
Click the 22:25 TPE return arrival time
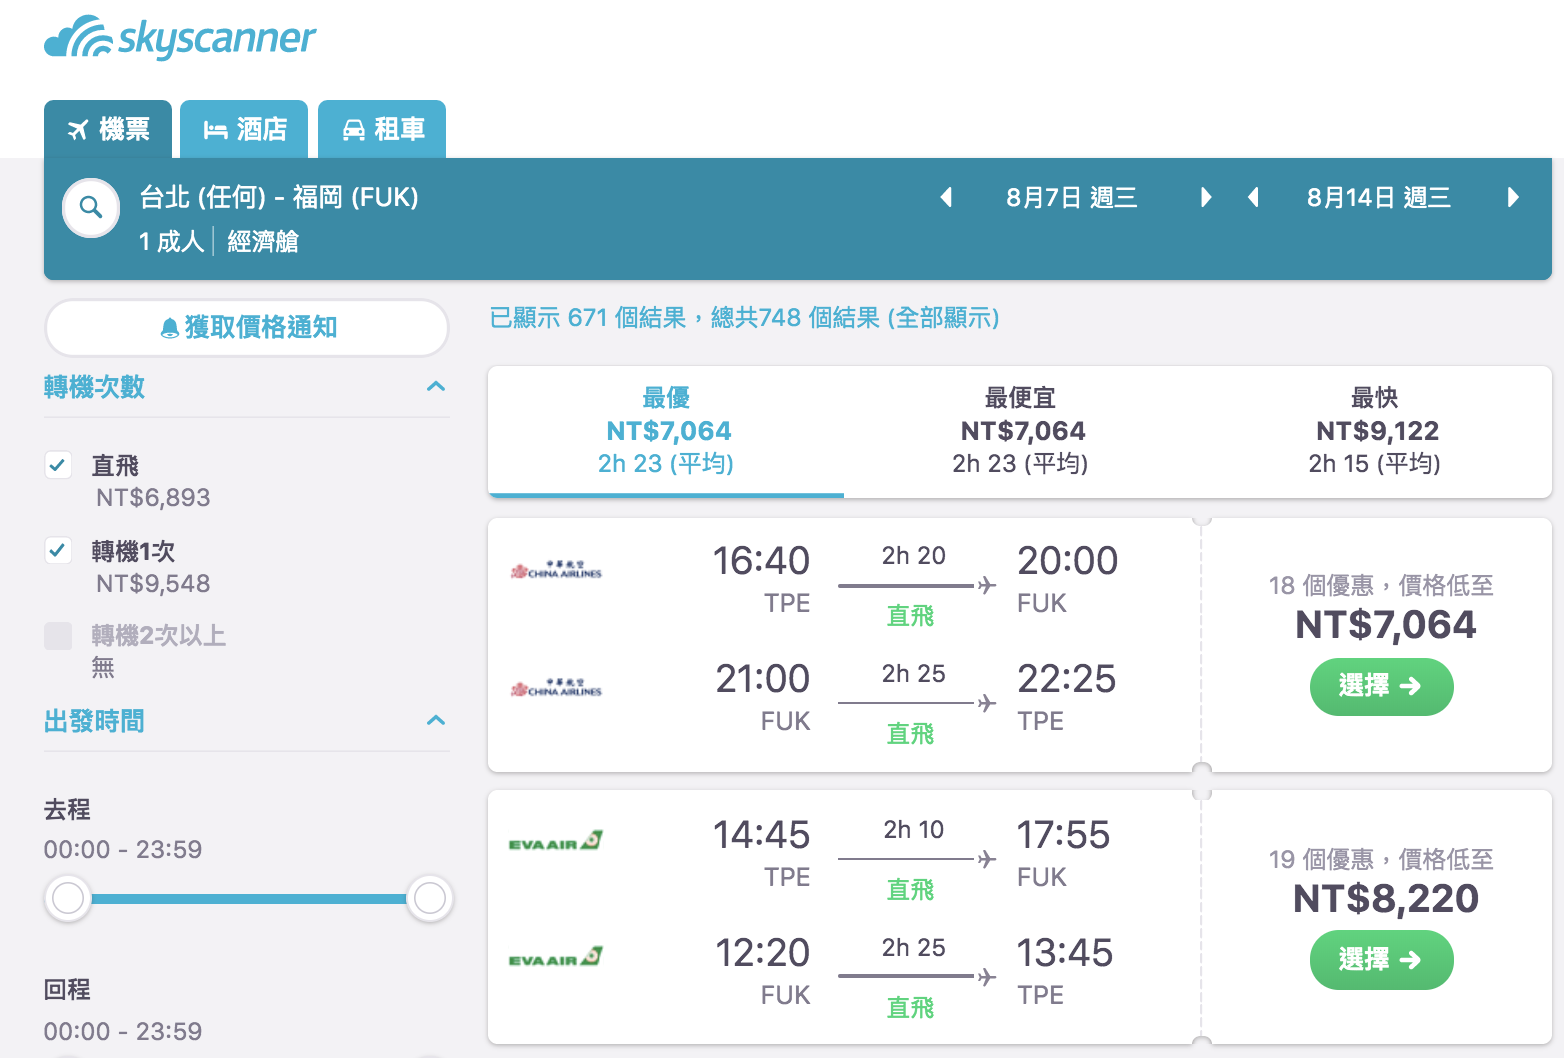(1066, 679)
